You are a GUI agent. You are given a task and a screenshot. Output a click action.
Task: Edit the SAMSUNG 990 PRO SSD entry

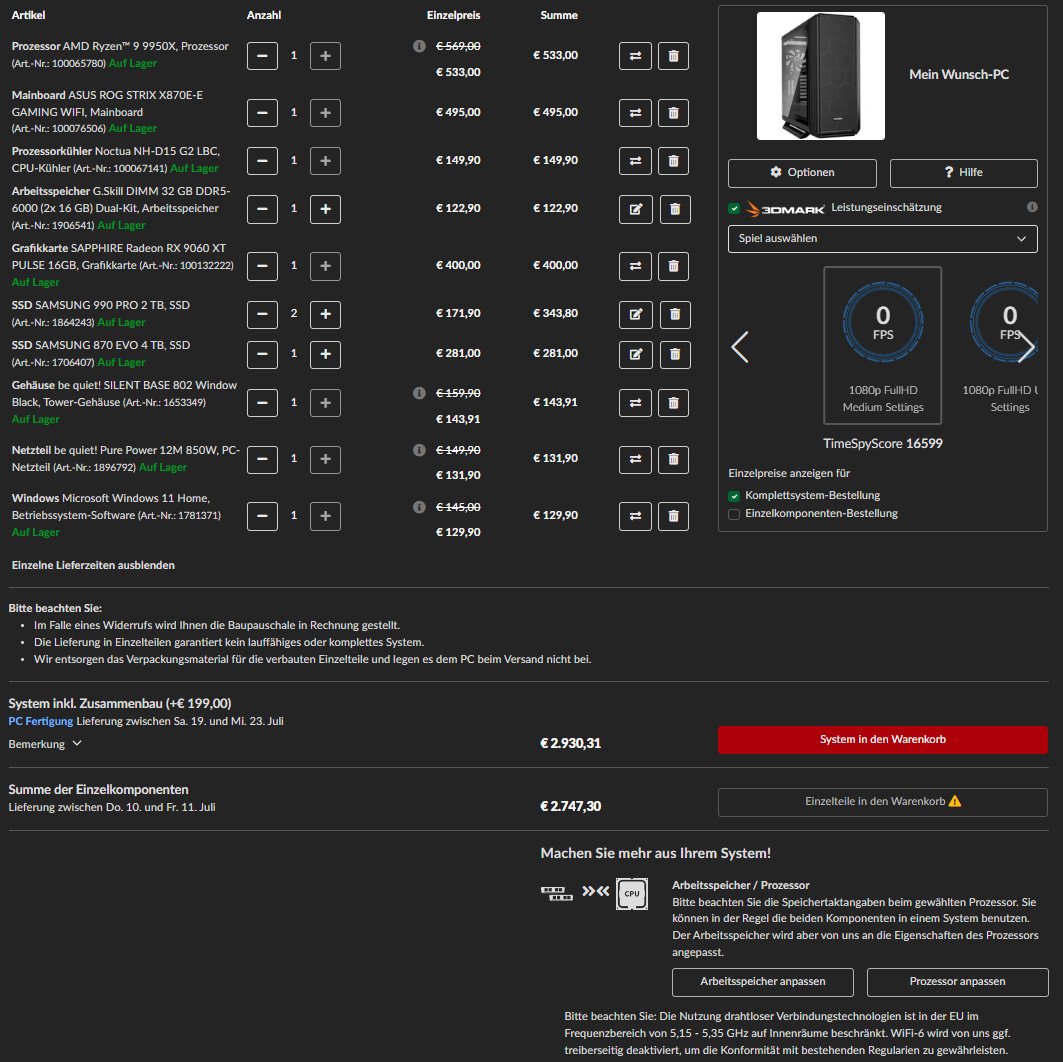(x=636, y=314)
